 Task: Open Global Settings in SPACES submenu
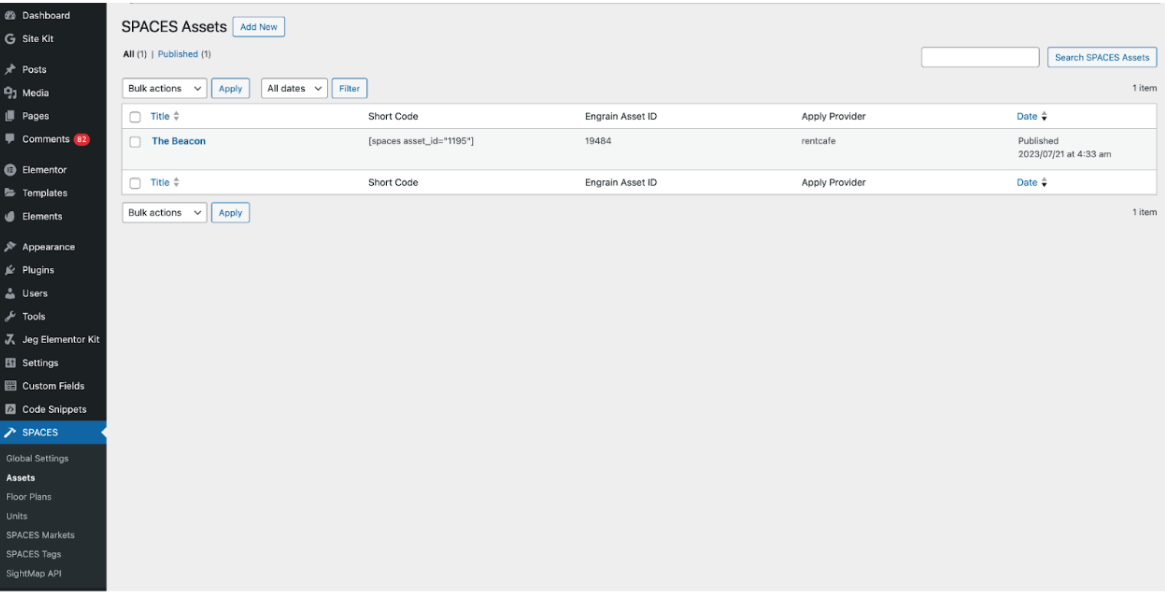point(37,458)
